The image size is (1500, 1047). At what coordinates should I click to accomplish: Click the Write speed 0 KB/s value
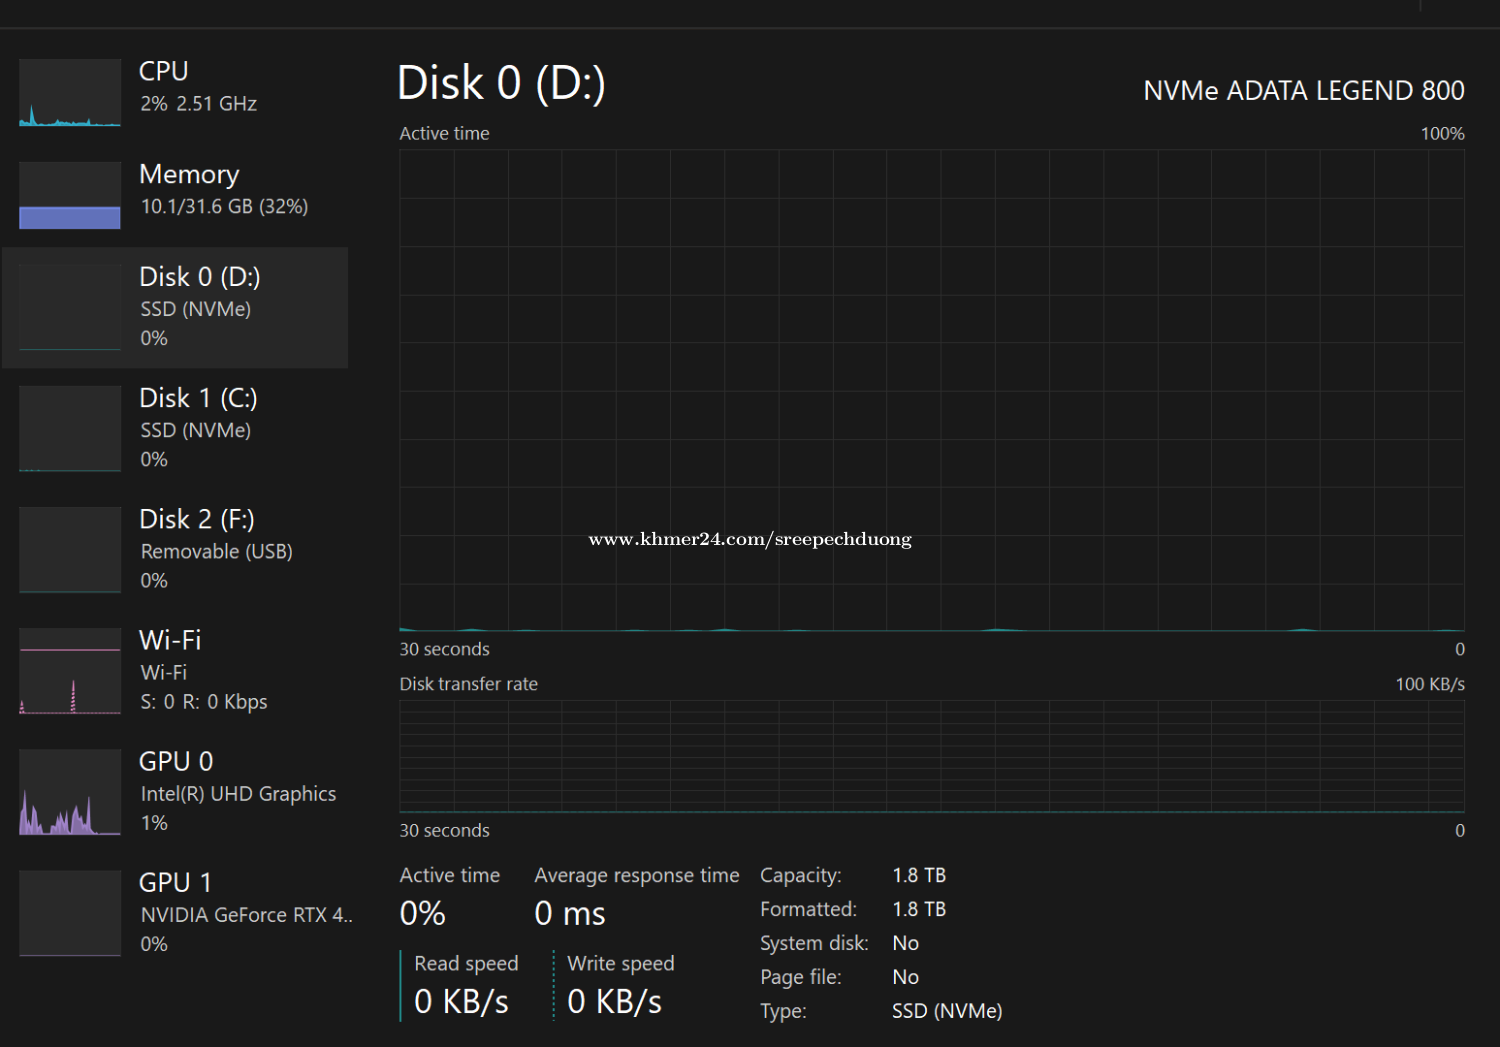[x=614, y=1001]
